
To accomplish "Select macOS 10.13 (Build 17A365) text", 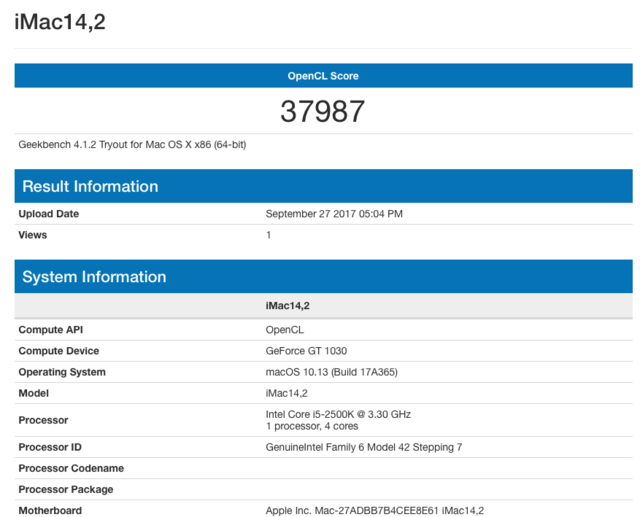I will click(331, 372).
